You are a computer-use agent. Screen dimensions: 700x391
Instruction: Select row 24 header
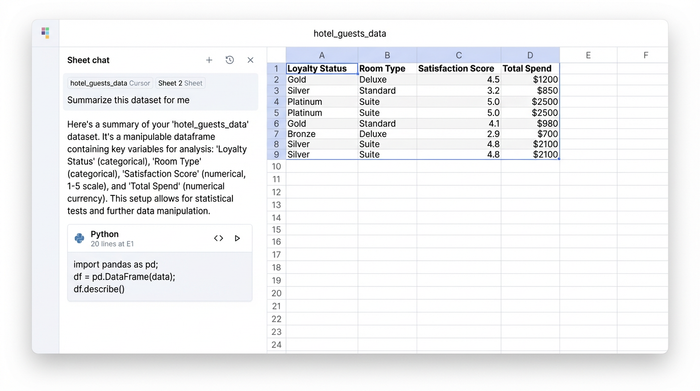point(276,345)
